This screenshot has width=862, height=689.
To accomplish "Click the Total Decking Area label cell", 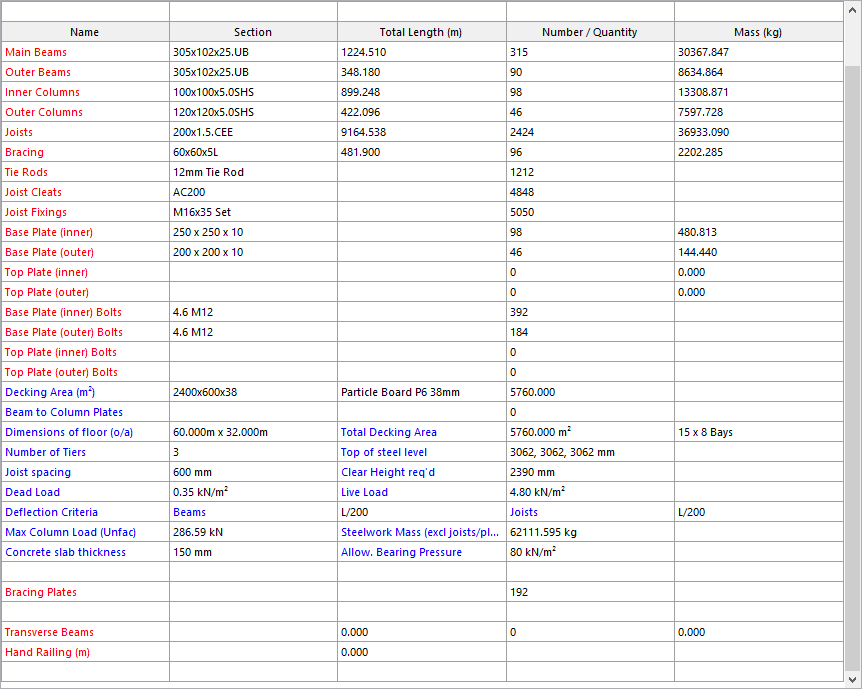I will pyautogui.click(x=422, y=432).
